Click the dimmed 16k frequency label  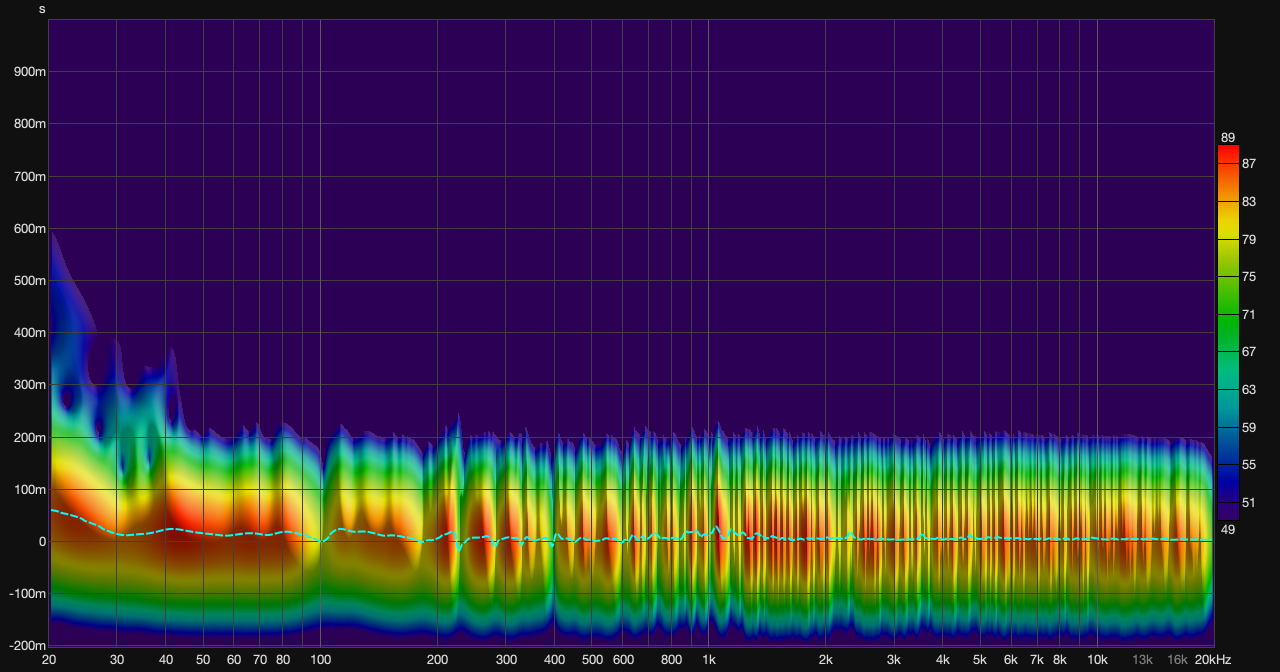[1178, 660]
